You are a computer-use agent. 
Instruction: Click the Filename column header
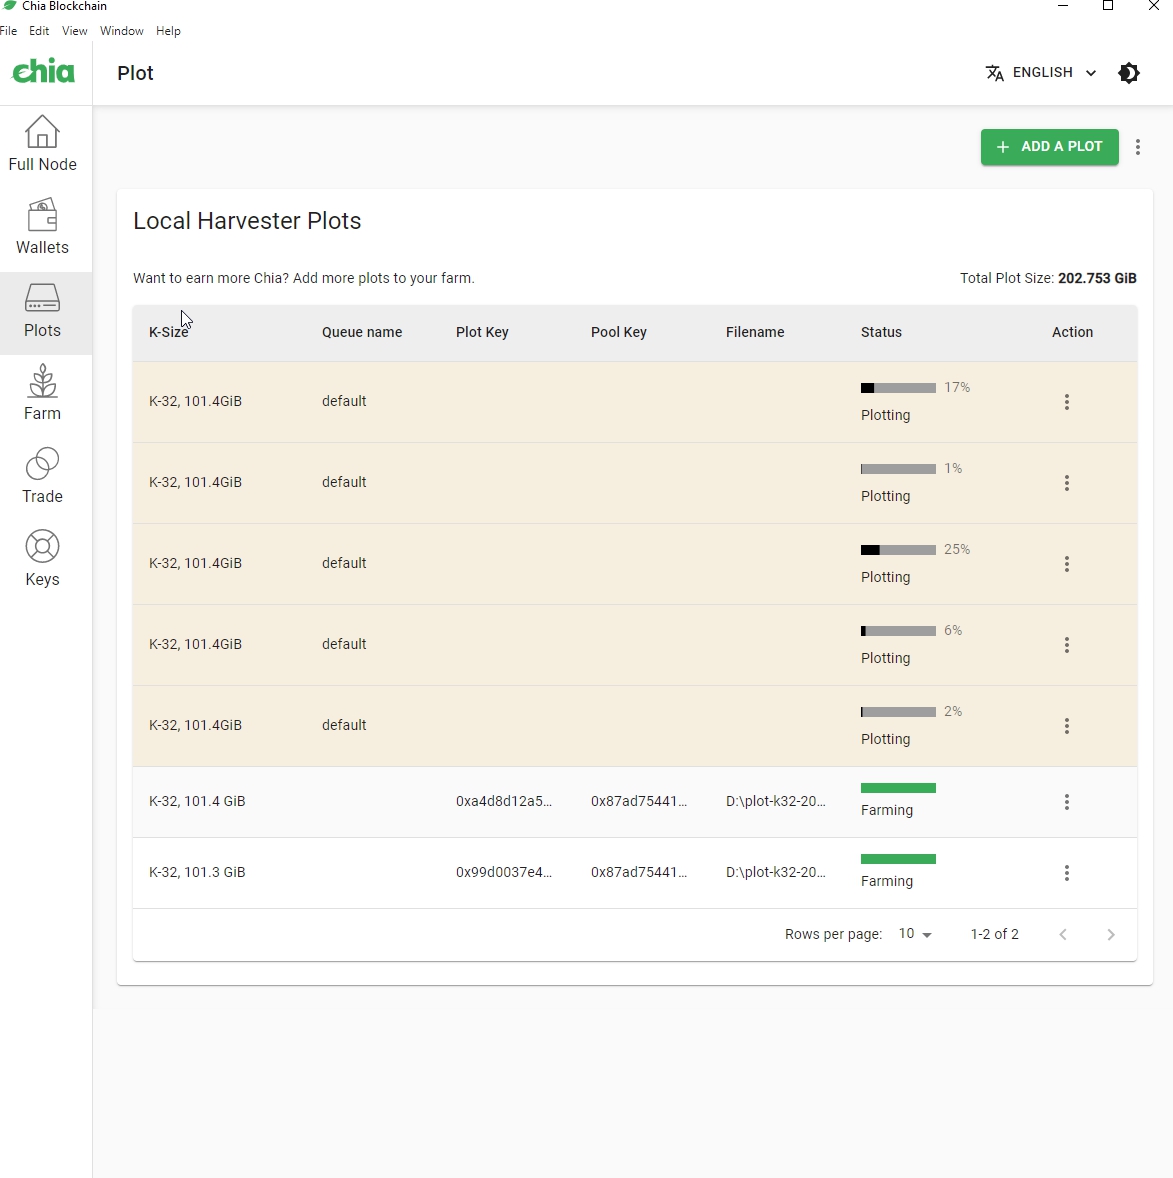[x=755, y=332]
